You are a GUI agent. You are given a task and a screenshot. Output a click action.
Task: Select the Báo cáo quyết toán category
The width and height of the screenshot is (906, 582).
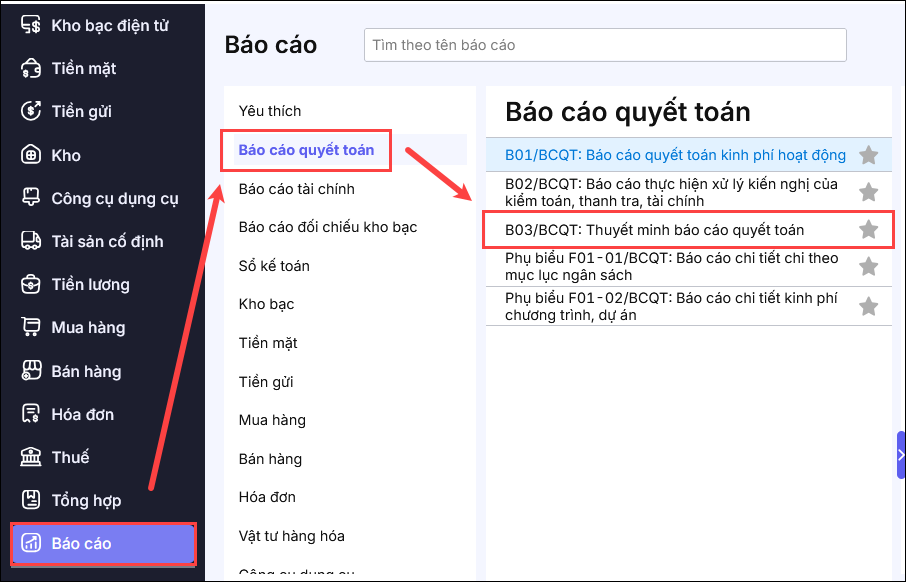pos(306,150)
